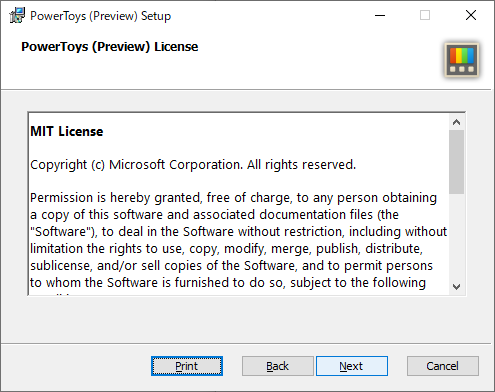Click the license scrollbar thumb
Screen dimensions: 495x392
point(456,162)
